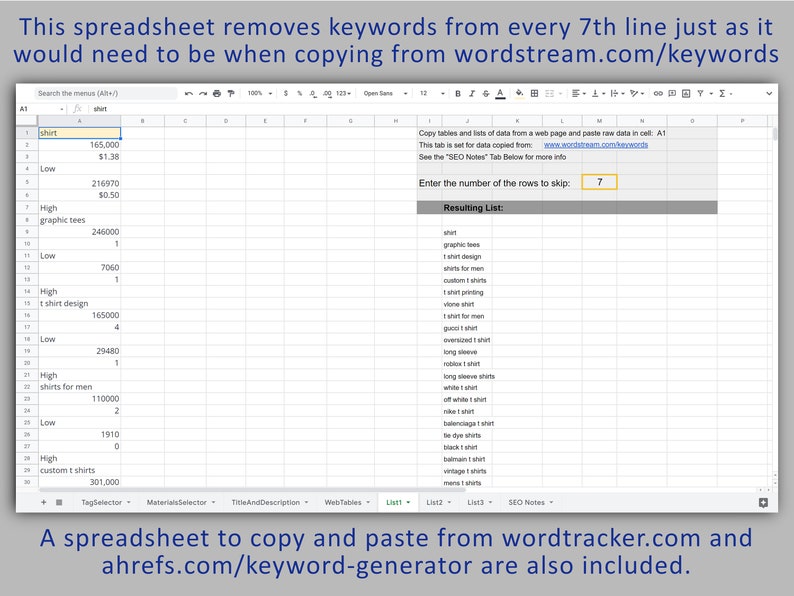
Task: Click the horizontal scrollbar under the grid
Action: 252,490
